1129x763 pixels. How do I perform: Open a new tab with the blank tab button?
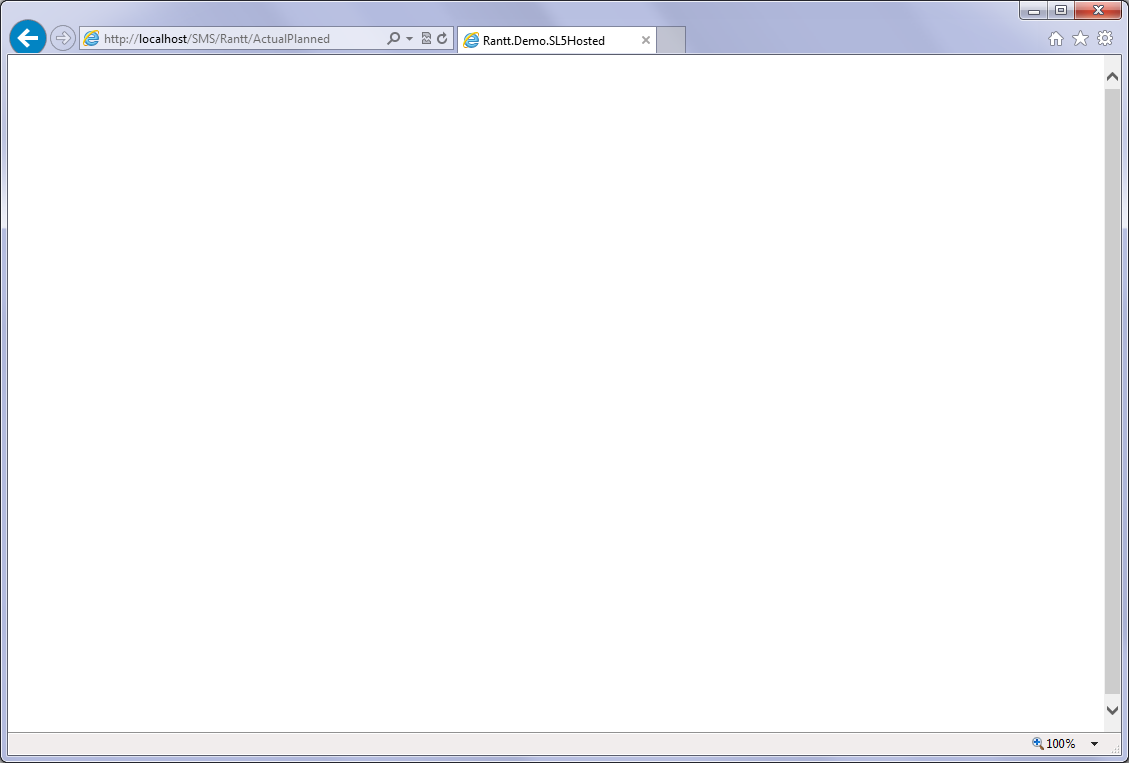click(671, 41)
